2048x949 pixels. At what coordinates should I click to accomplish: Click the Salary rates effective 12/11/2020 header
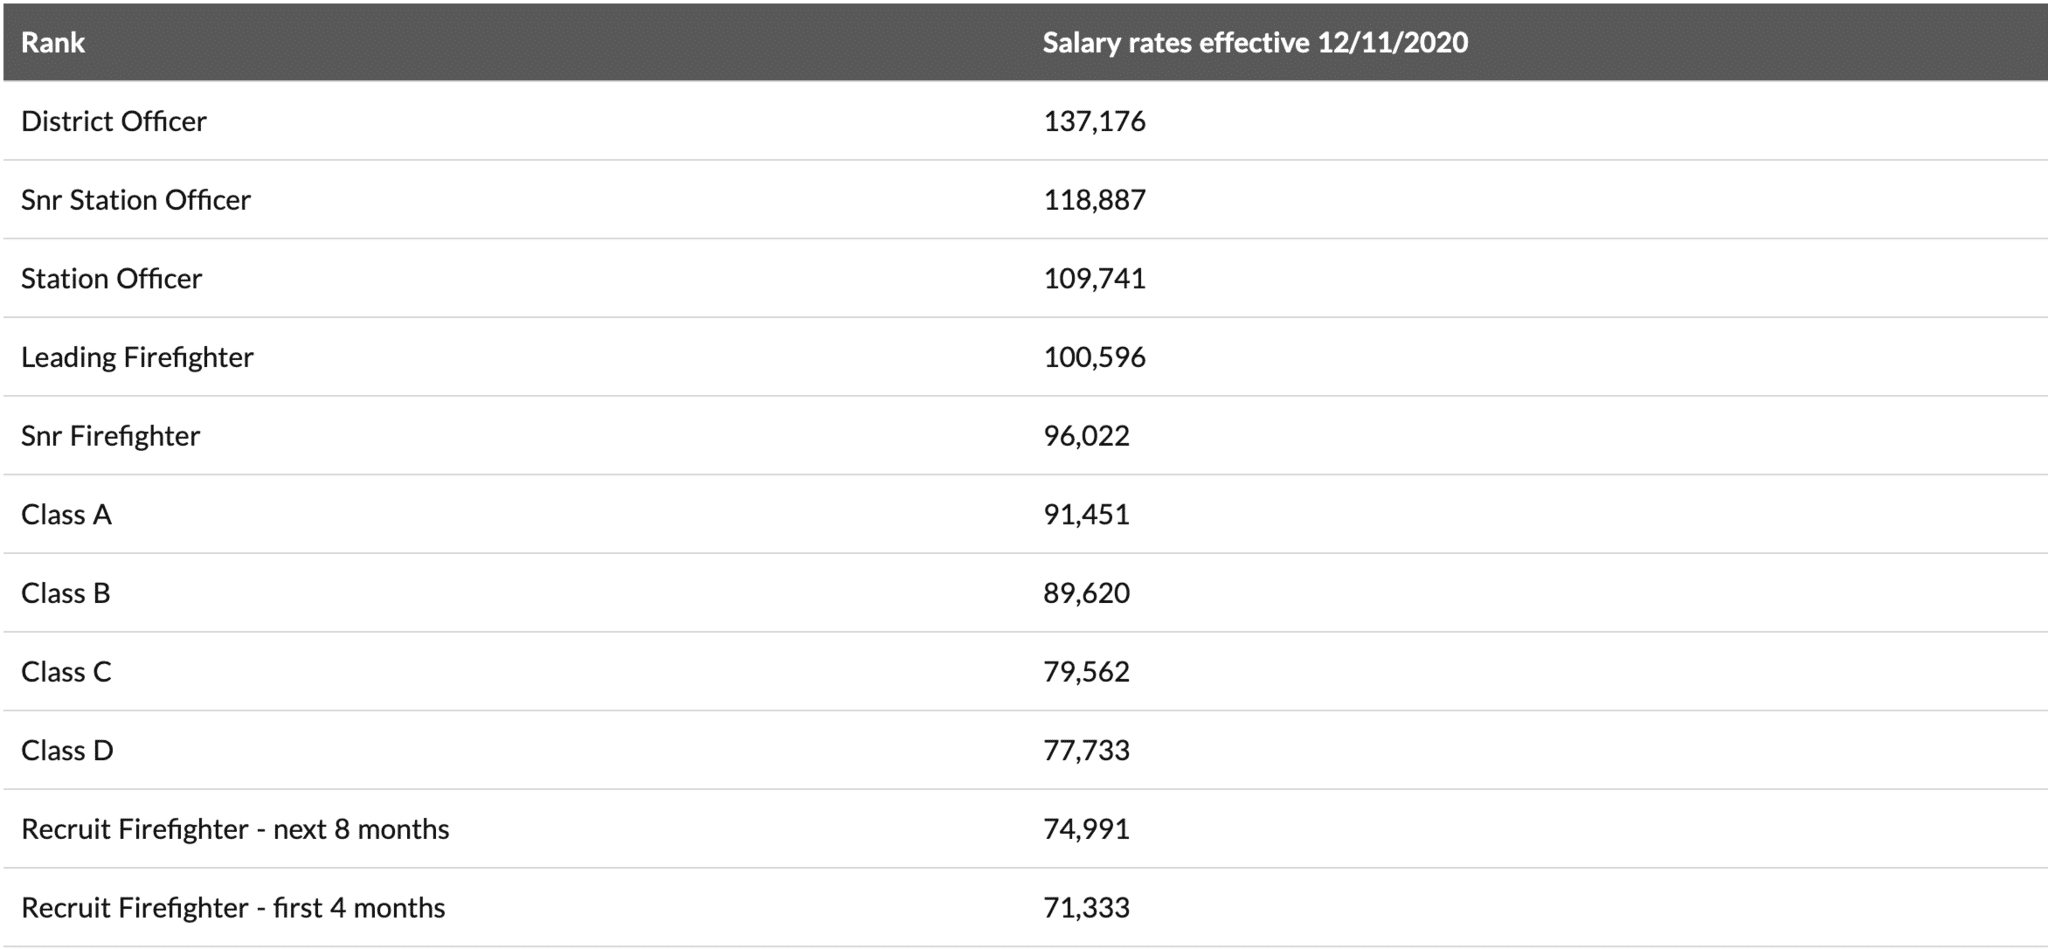(x=1255, y=43)
